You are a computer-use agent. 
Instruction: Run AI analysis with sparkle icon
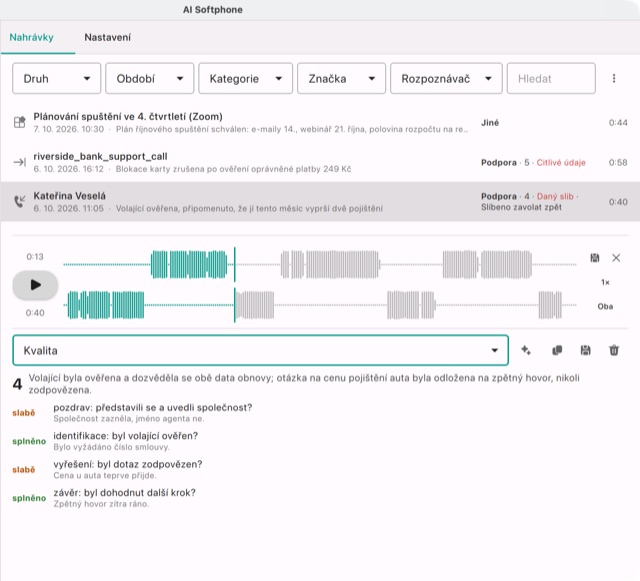[526, 350]
